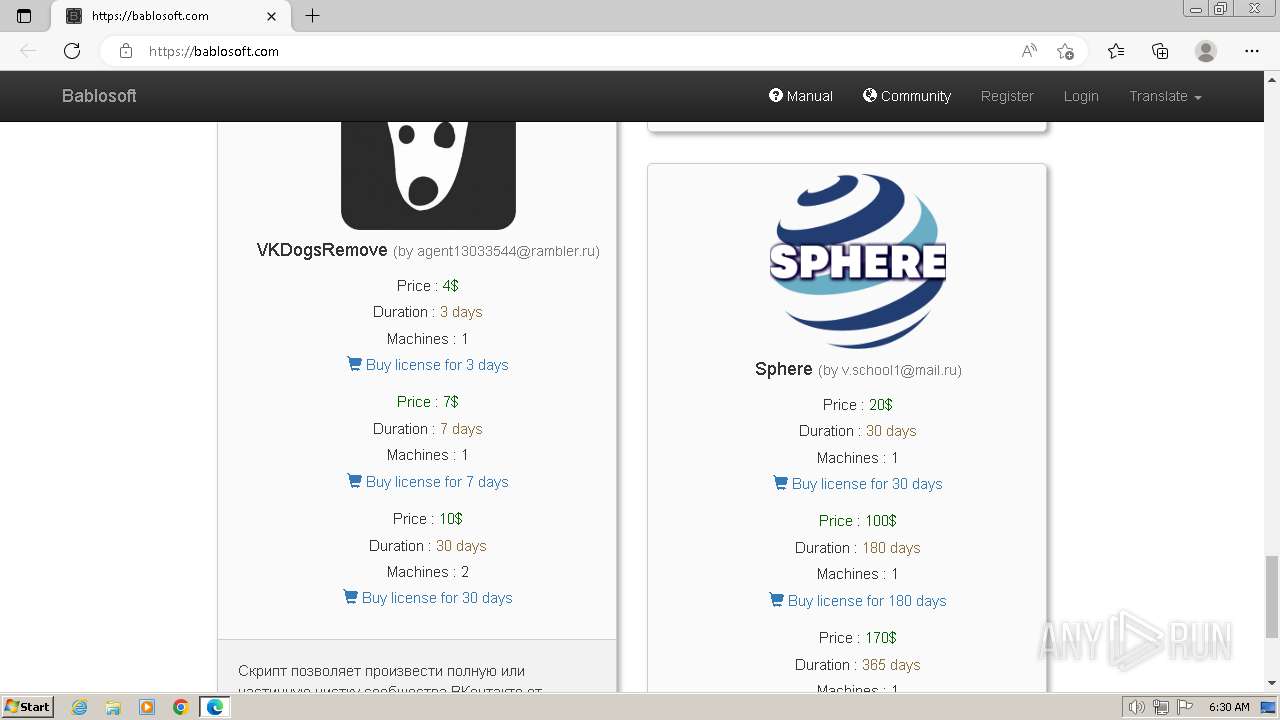Reload the page with the refresh icon
Screen dimensions: 1280x720
click(72, 51)
